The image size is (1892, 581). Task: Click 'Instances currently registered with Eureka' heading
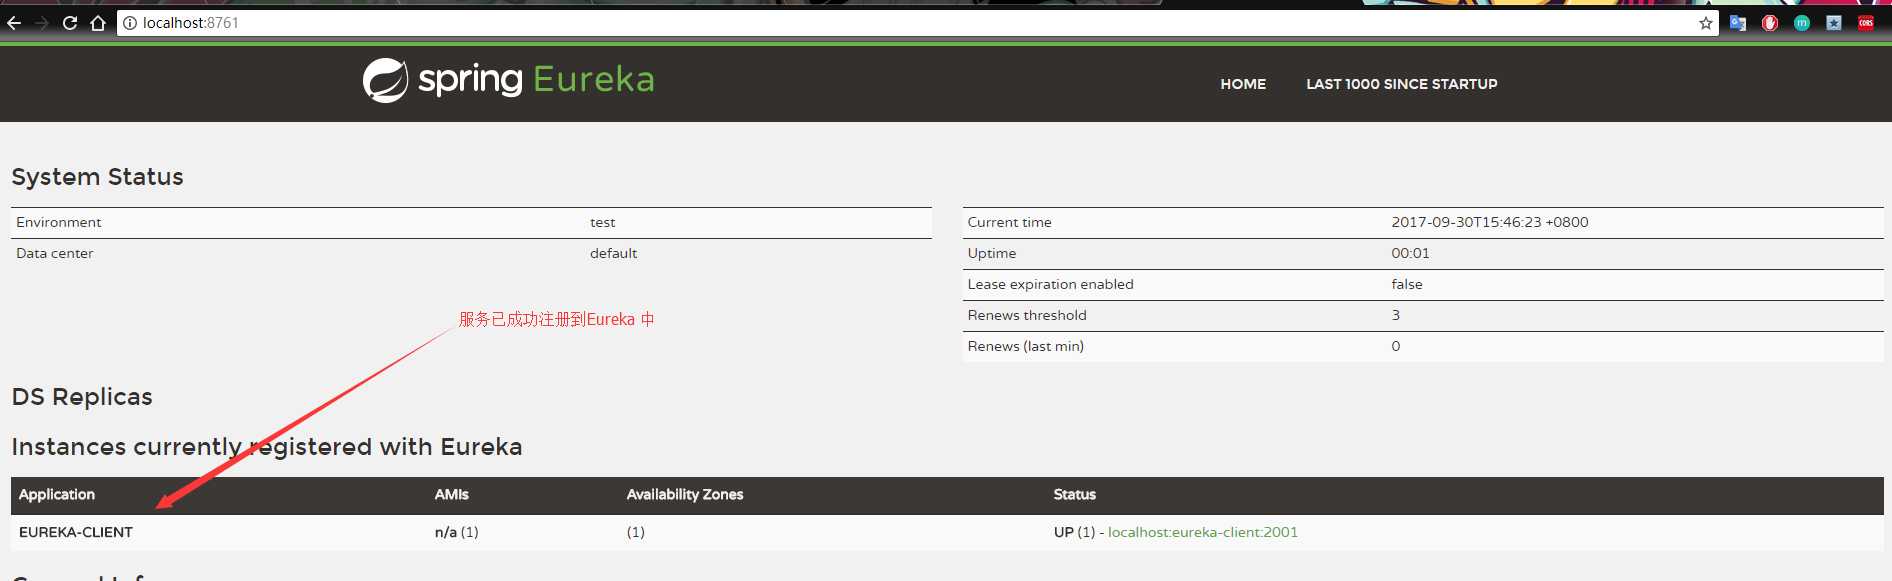coord(267,447)
